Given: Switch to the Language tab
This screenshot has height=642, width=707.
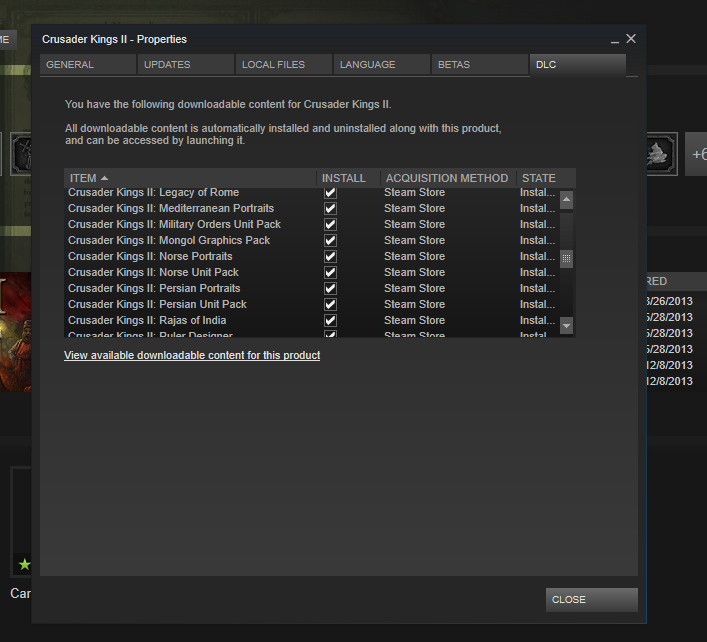Looking at the screenshot, I should pyautogui.click(x=381, y=65).
